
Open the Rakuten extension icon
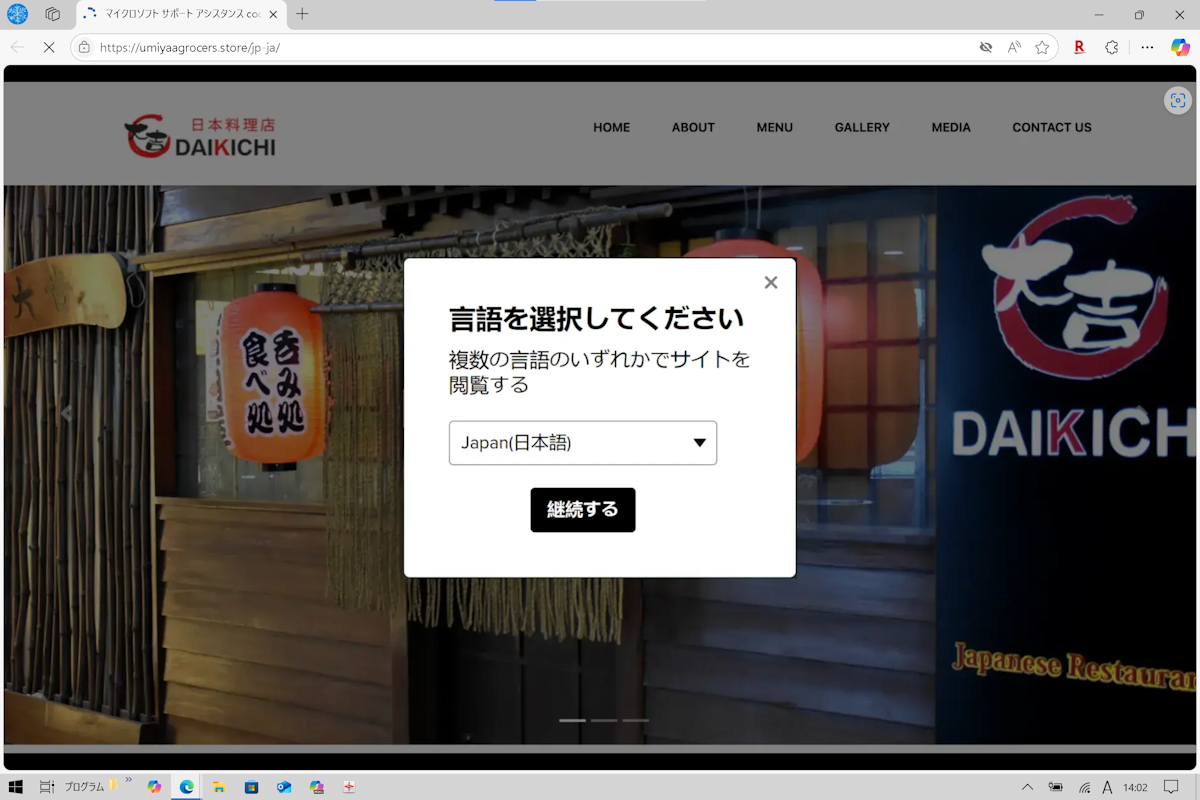tap(1079, 47)
